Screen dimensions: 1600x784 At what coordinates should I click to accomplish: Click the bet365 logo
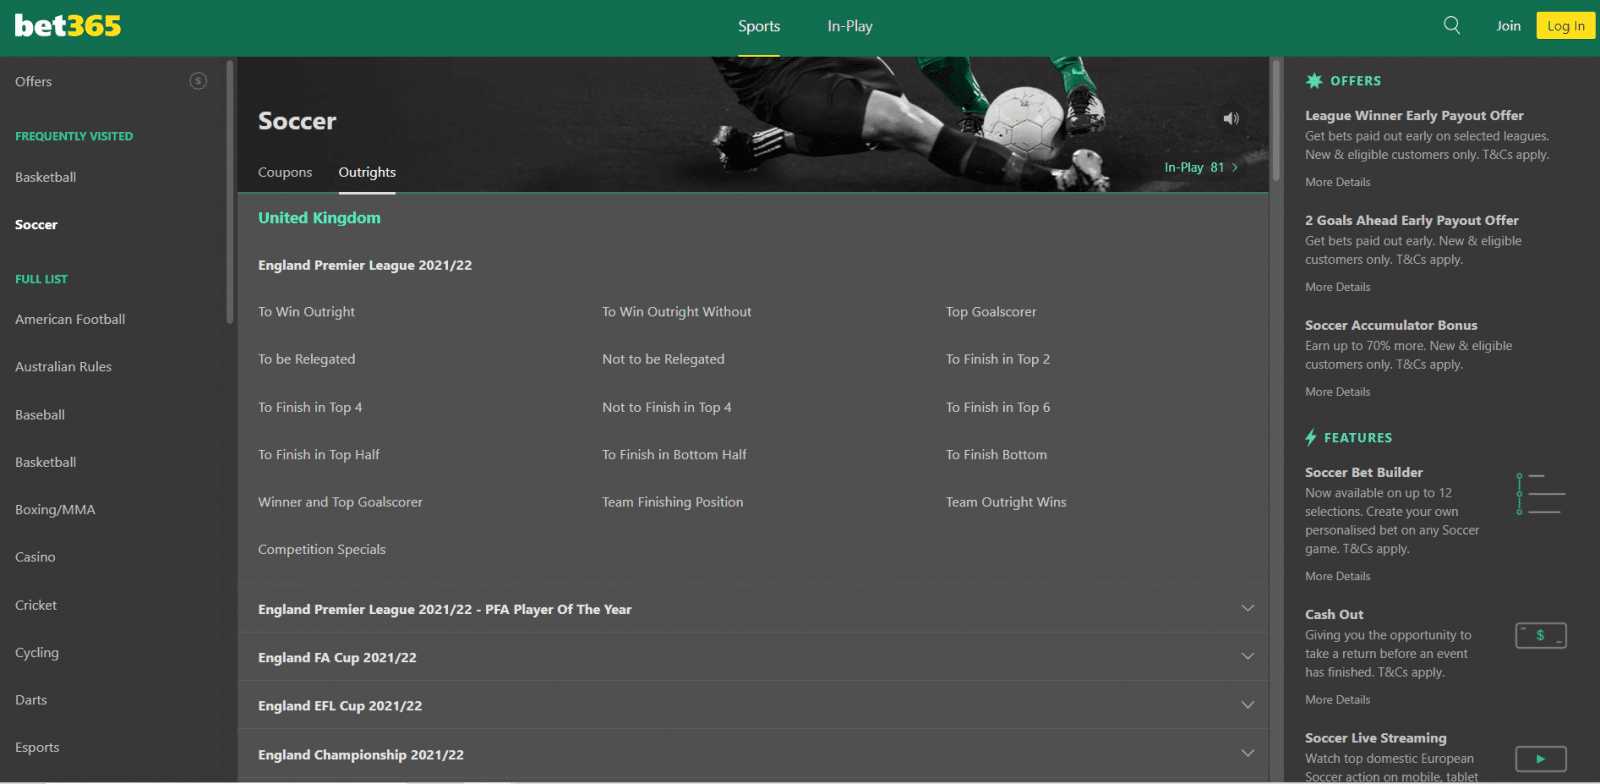pos(68,26)
